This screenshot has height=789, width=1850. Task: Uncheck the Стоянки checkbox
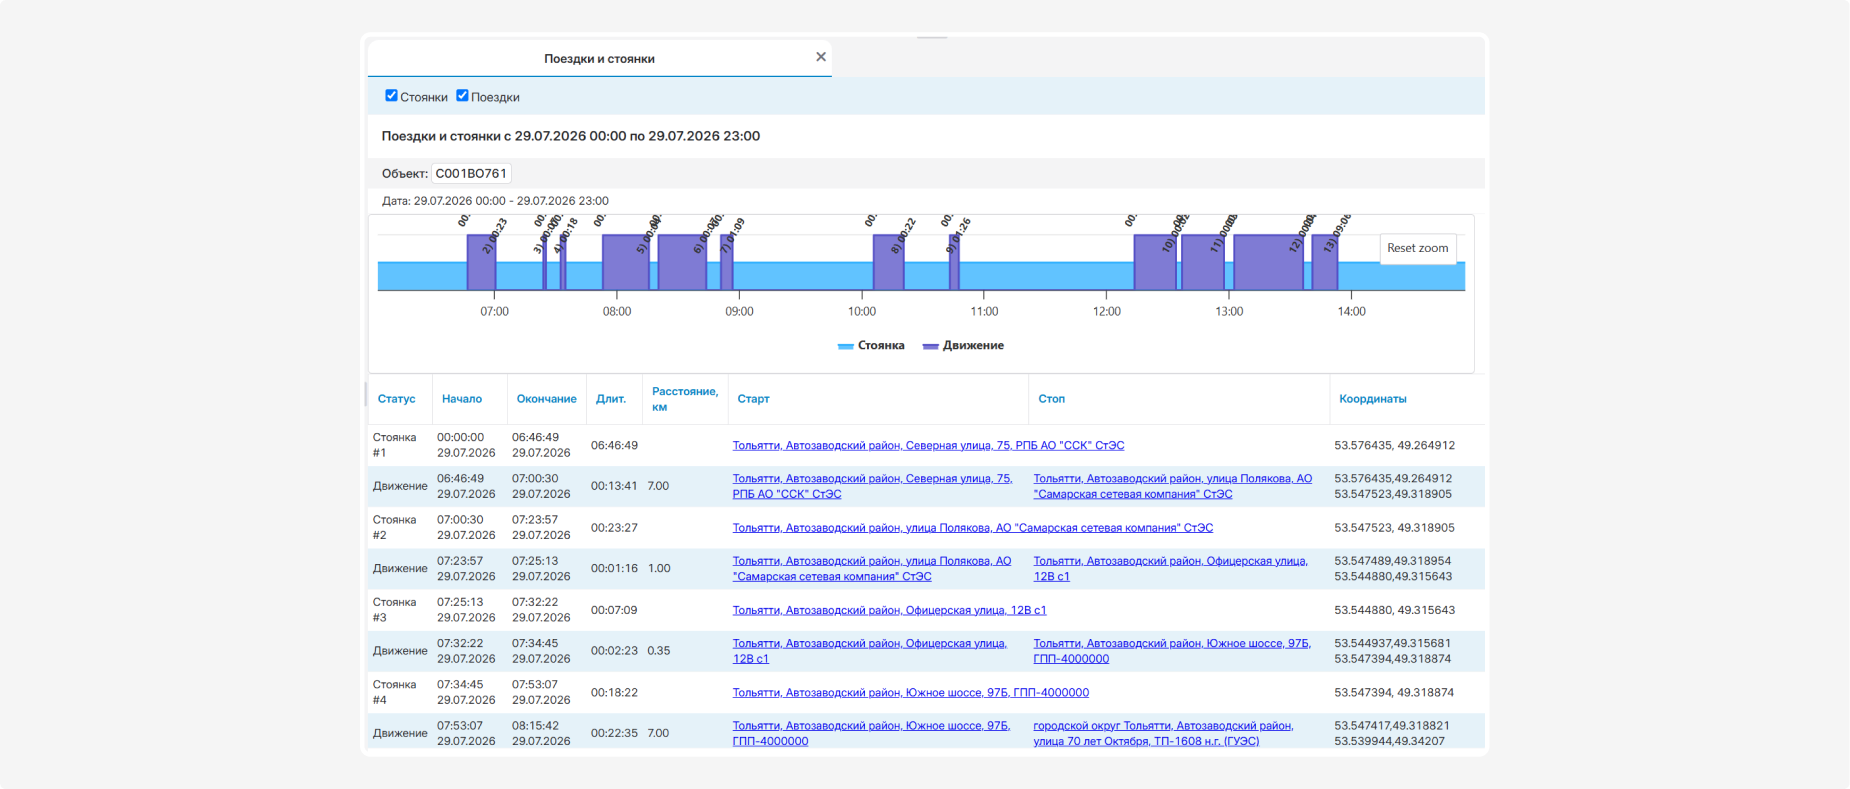(391, 96)
